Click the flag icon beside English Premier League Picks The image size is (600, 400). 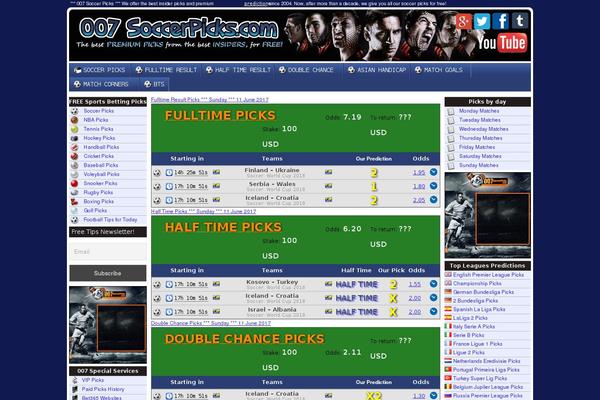click(x=448, y=275)
